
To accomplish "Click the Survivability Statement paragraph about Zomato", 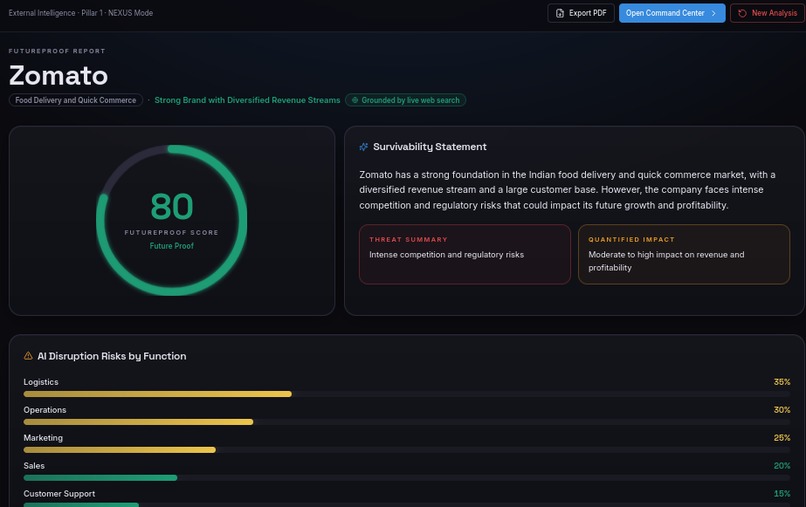I will point(567,190).
